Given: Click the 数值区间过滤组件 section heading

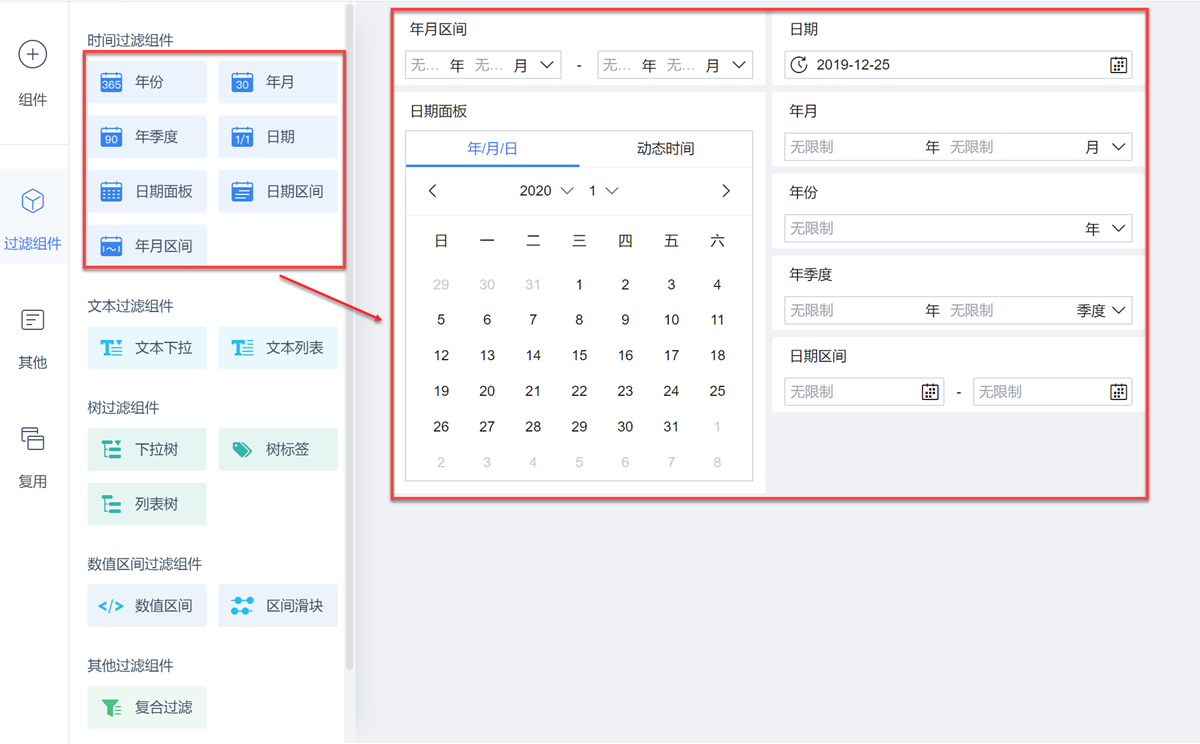Looking at the screenshot, I should click(144, 564).
